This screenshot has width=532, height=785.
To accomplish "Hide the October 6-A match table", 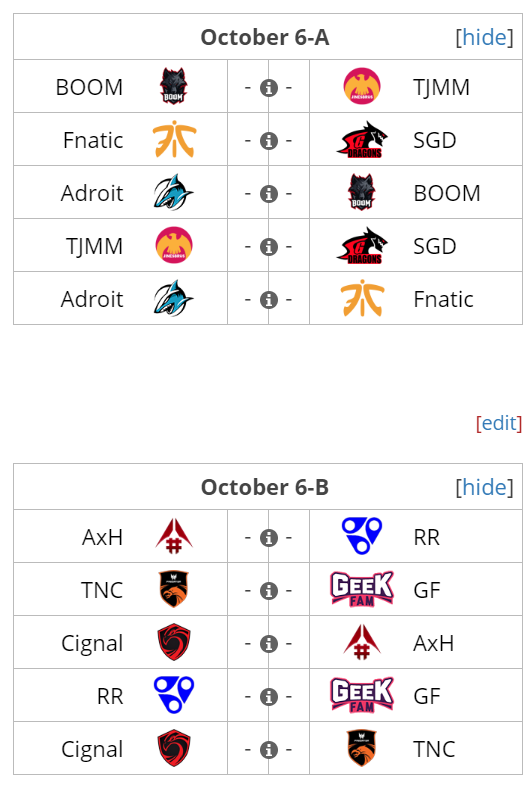I will (x=484, y=38).
